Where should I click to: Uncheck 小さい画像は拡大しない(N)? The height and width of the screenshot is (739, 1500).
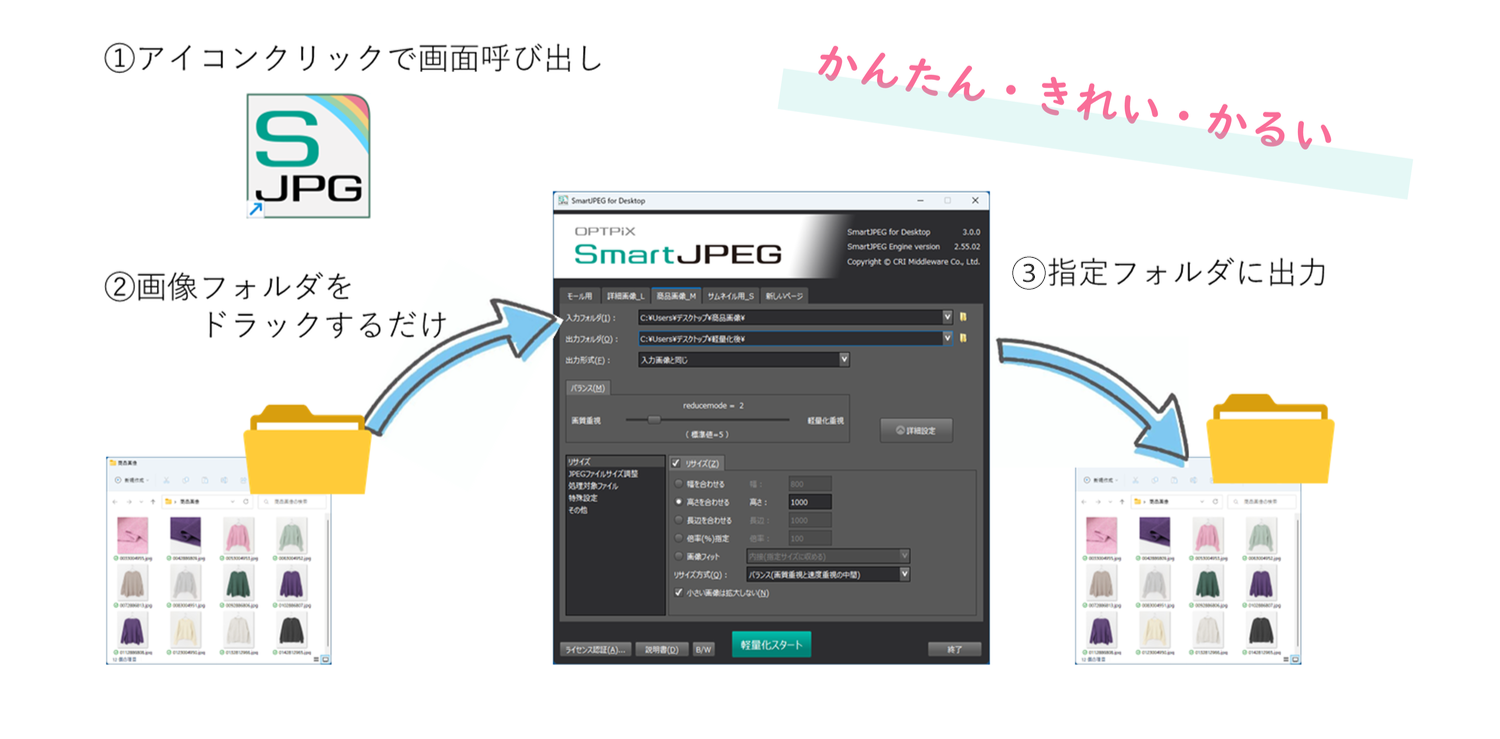pyautogui.click(x=679, y=593)
